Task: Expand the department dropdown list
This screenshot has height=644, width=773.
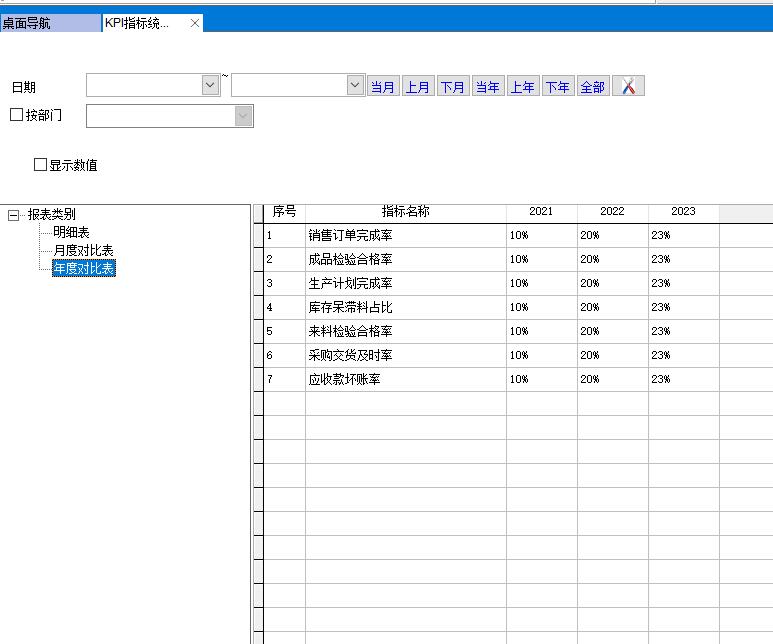Action: (243, 116)
